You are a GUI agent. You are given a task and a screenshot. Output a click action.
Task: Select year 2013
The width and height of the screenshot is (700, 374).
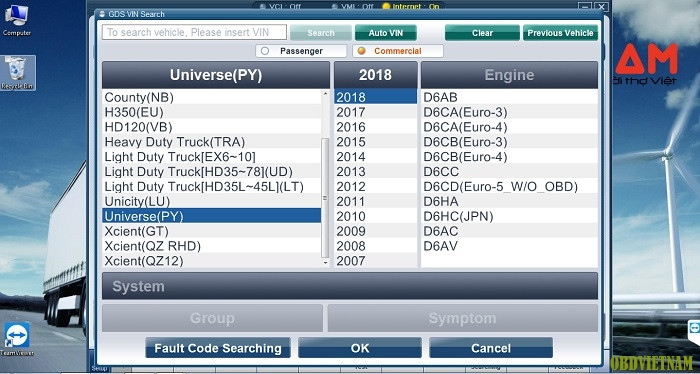(375, 171)
